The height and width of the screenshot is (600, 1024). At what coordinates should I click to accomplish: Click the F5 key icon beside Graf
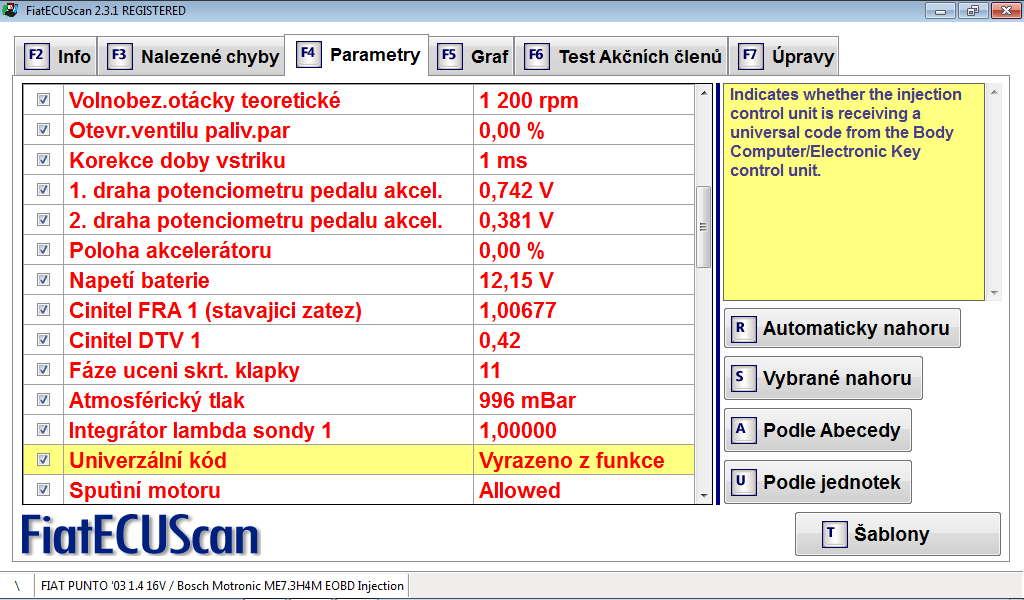(x=450, y=56)
